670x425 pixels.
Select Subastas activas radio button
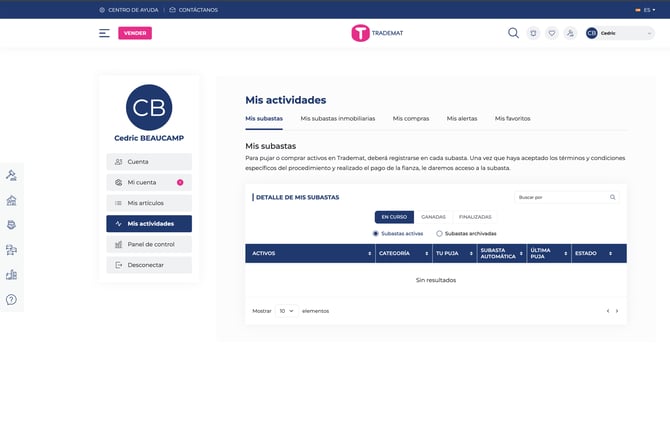click(x=375, y=233)
